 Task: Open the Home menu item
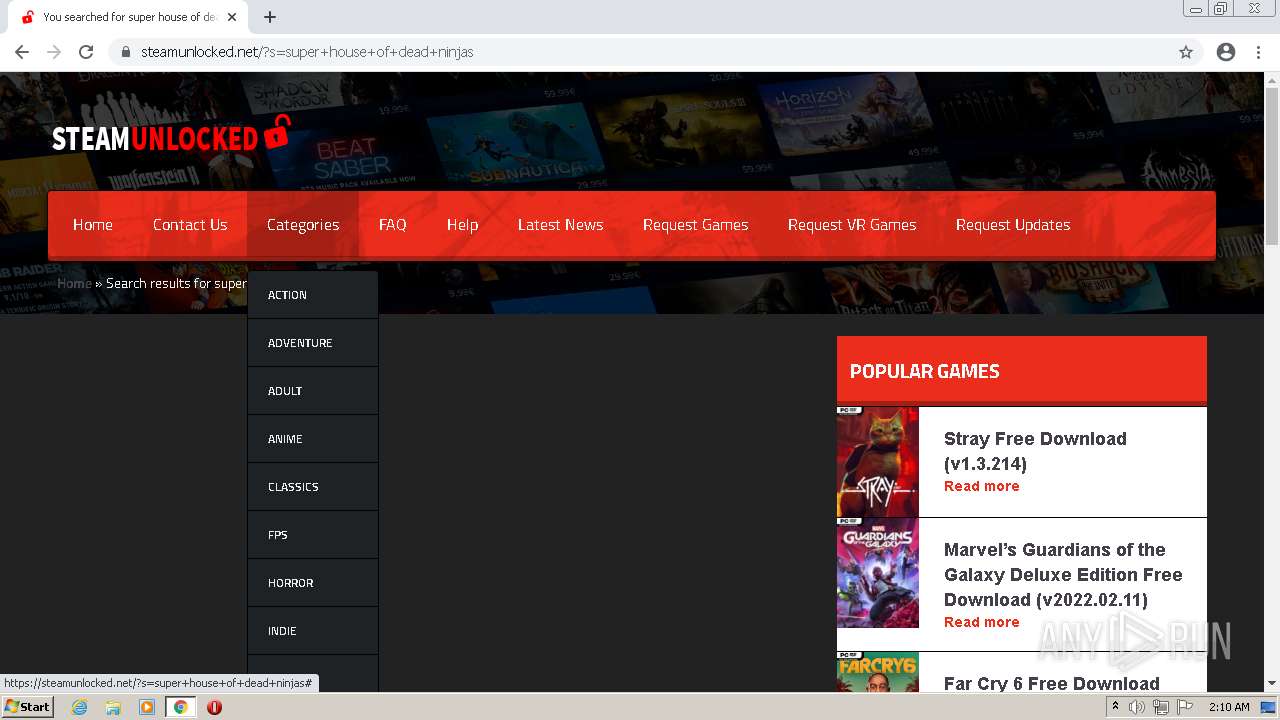(93, 225)
